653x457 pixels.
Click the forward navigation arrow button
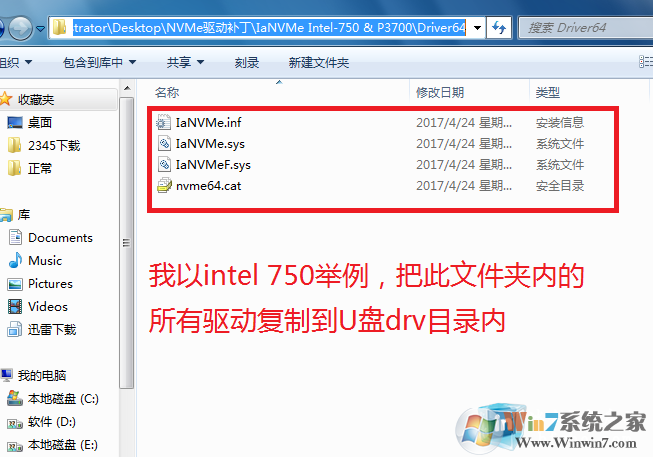(20, 28)
